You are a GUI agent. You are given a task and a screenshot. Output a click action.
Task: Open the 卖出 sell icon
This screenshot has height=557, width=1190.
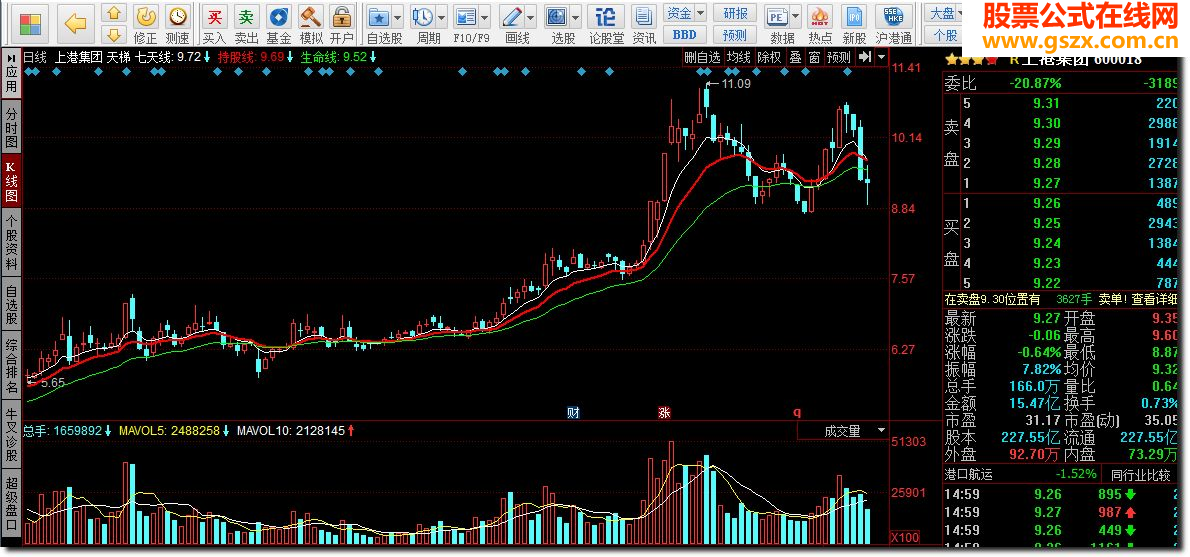tap(246, 16)
